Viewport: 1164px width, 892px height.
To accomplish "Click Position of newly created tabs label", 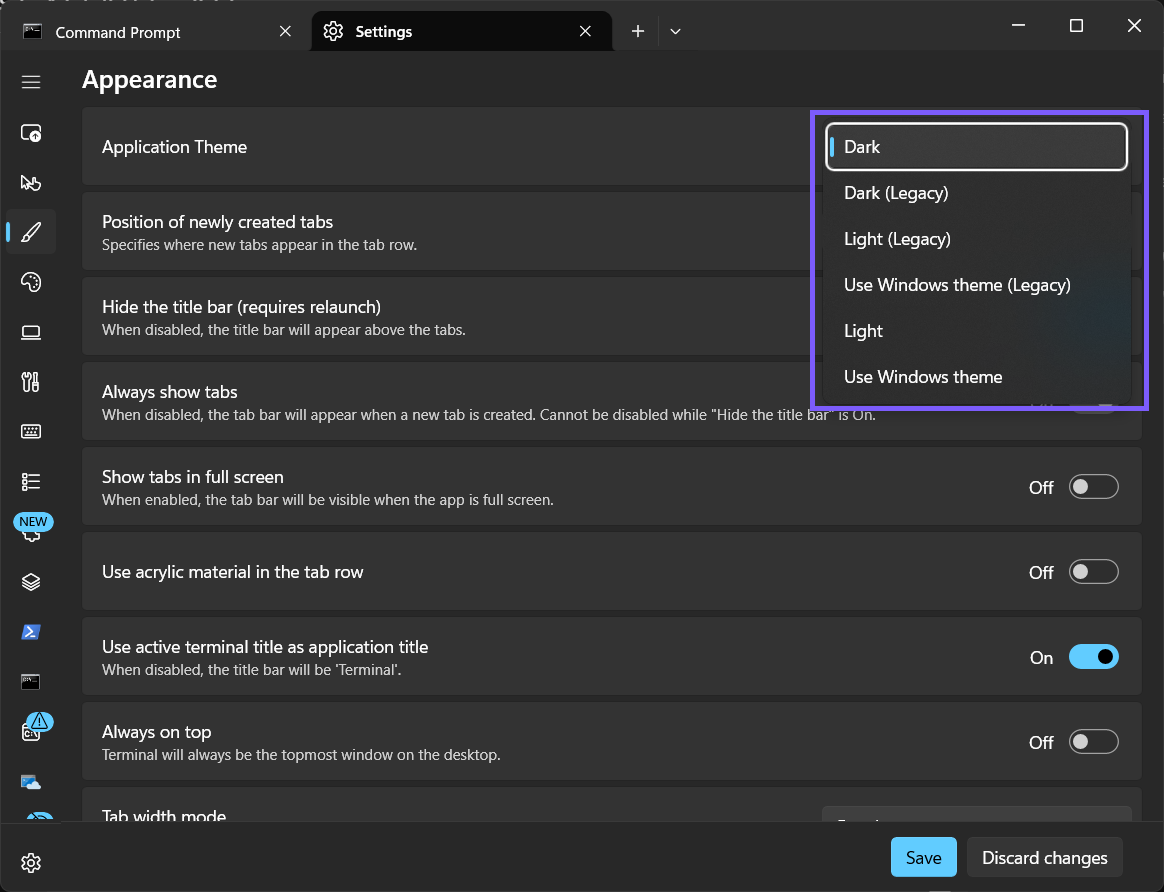I will [x=218, y=222].
